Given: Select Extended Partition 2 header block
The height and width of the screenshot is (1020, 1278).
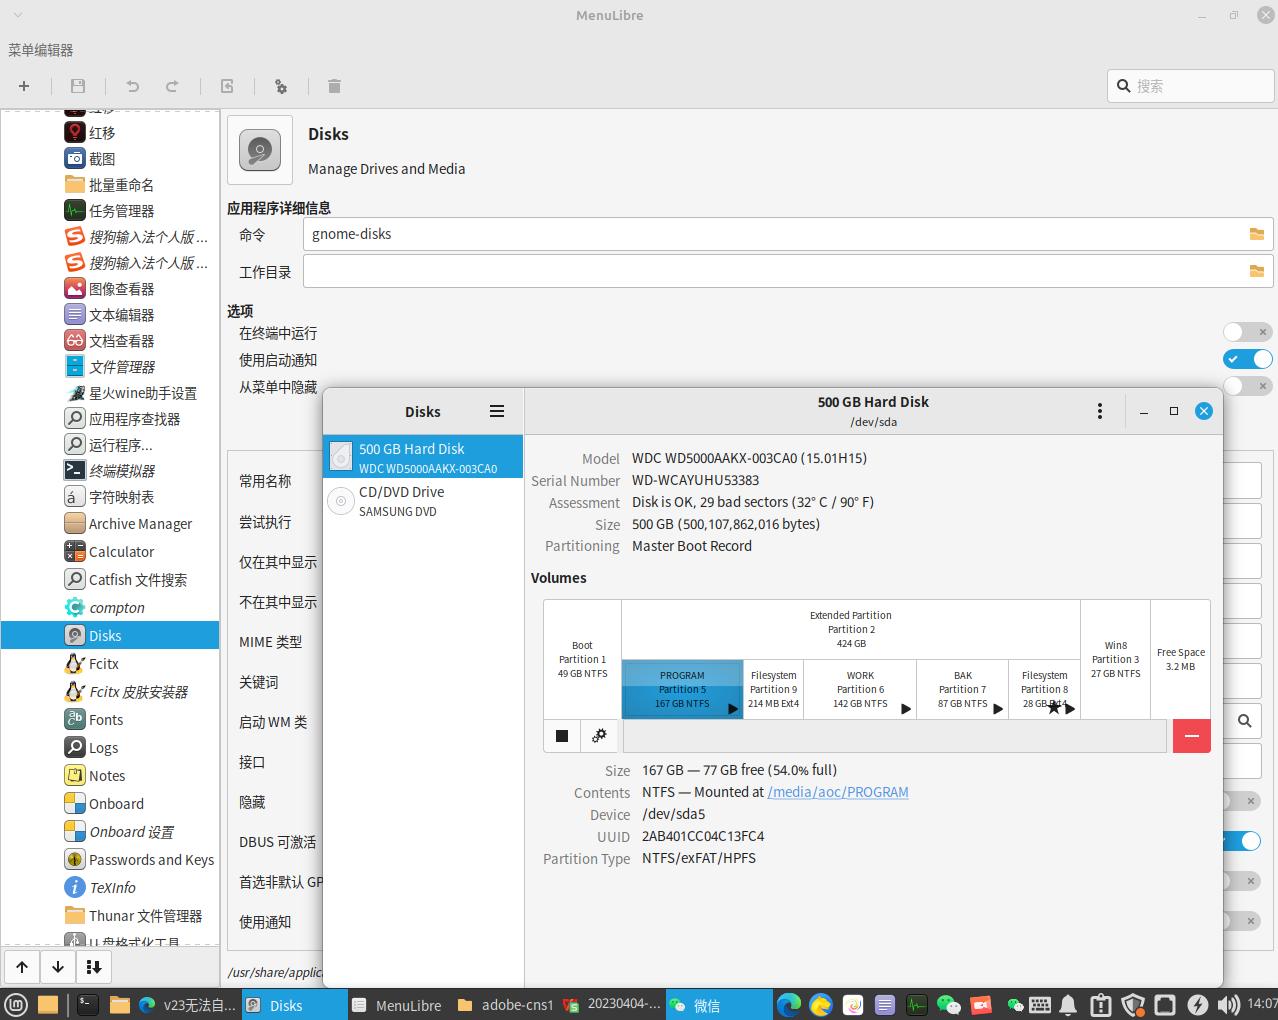Looking at the screenshot, I should tap(851, 629).
